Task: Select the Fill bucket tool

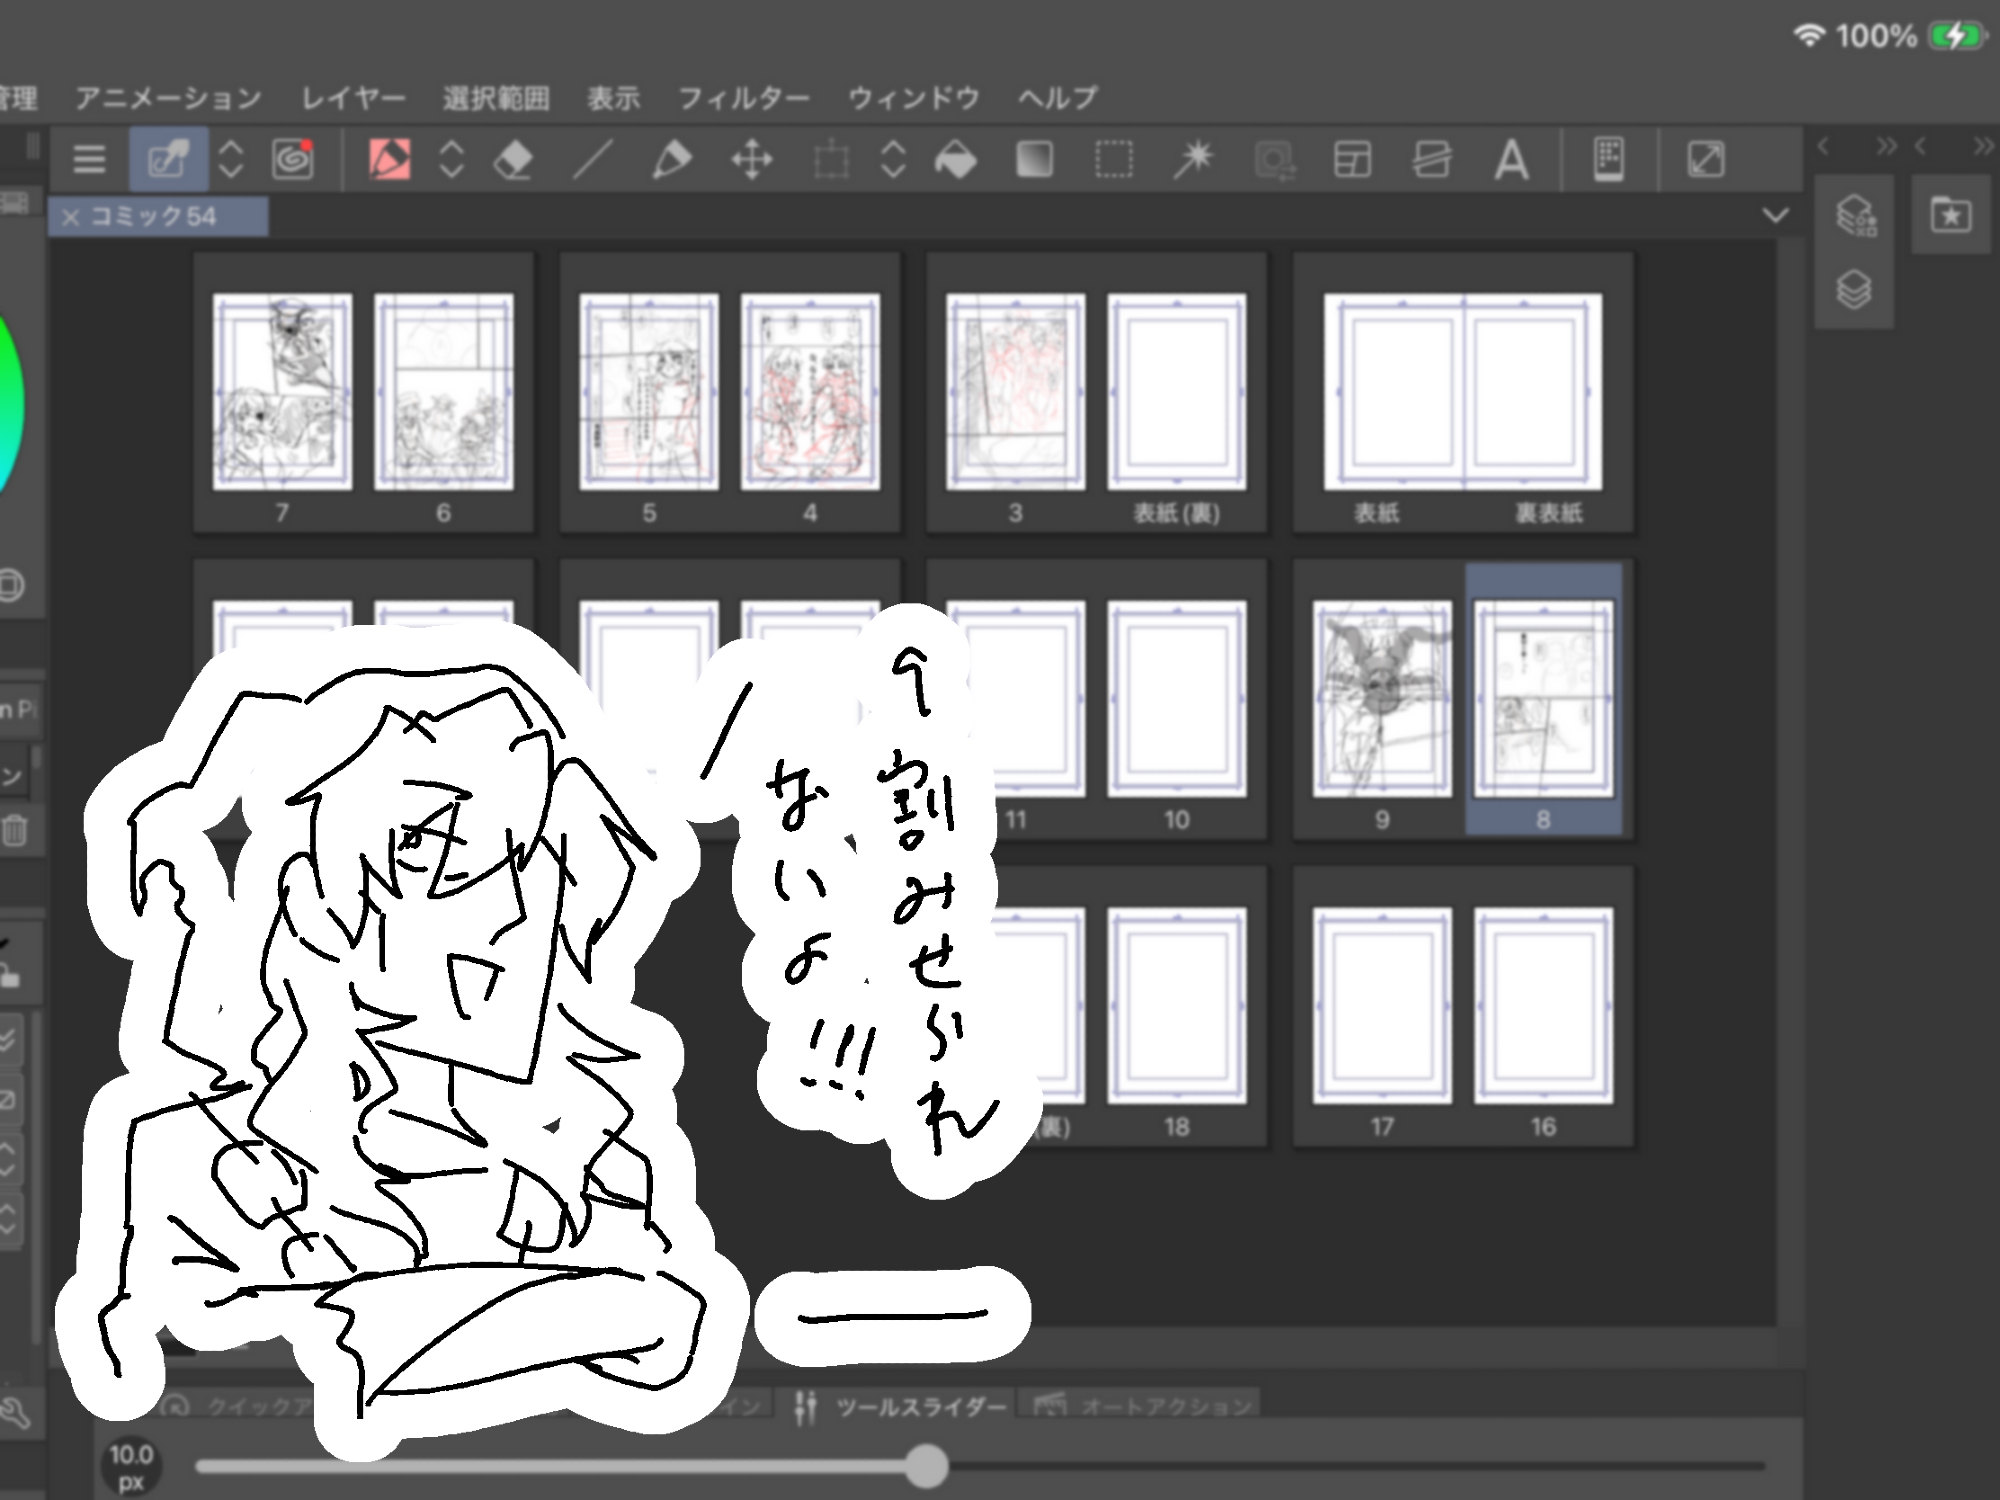Action: pos(955,159)
